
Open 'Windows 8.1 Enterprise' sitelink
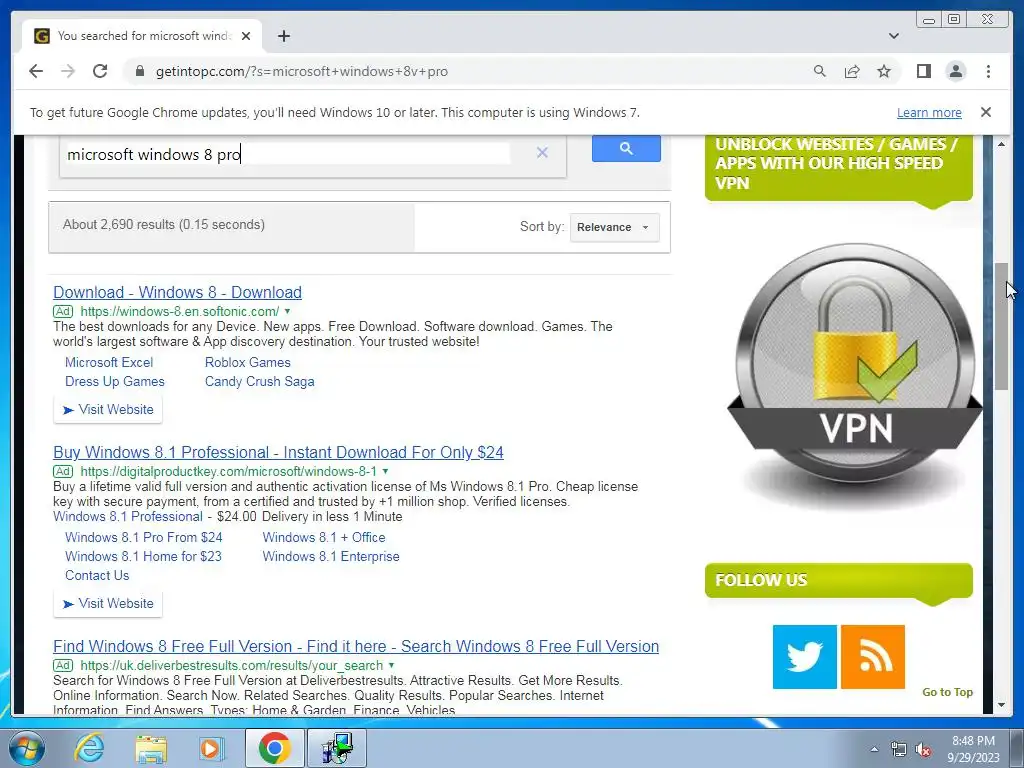point(331,556)
